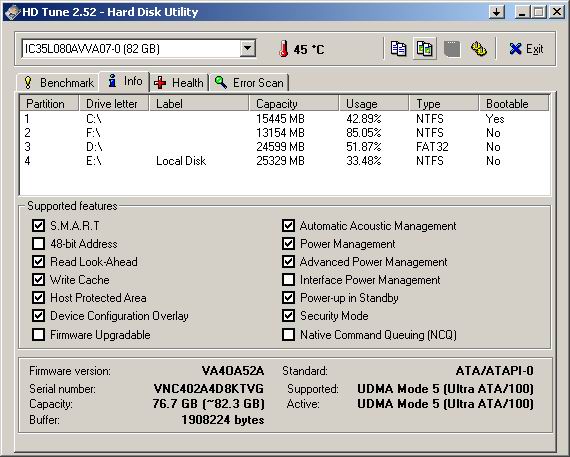570x457 pixels.
Task: Toggle the Read Look-Ahead checkbox
Action: click(38, 261)
